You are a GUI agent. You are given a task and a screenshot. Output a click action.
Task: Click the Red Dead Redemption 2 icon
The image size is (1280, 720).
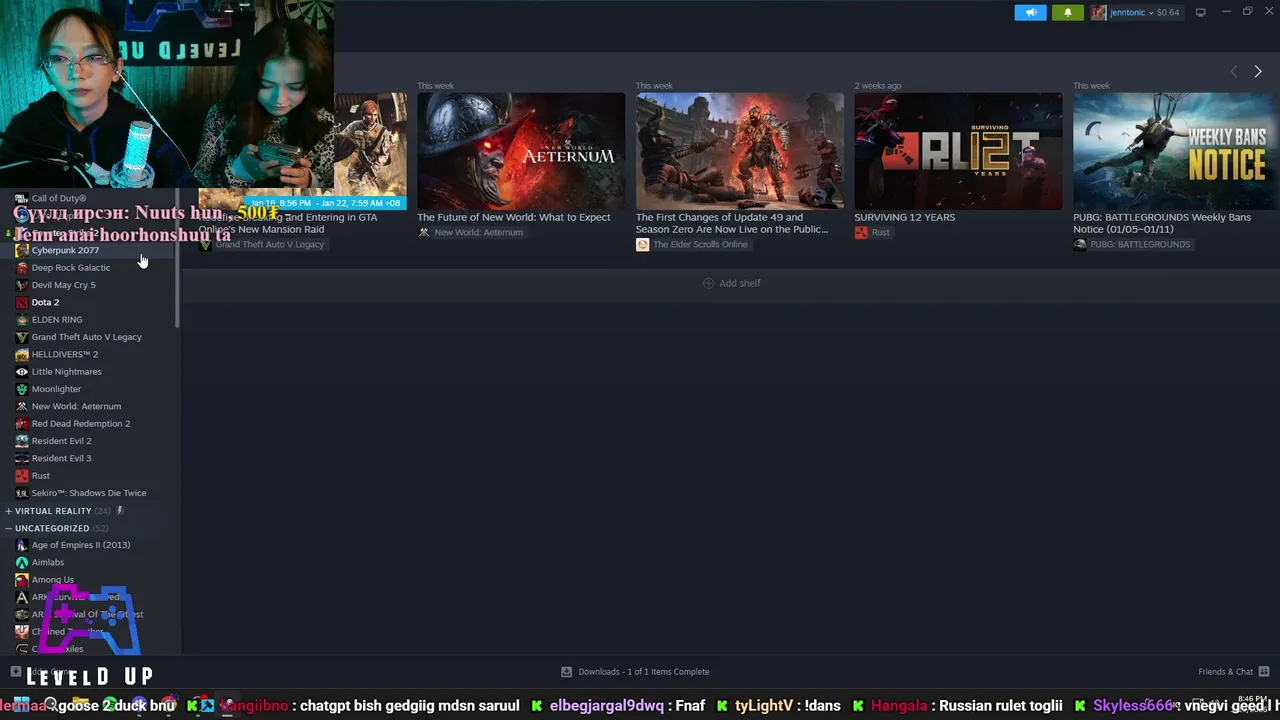click(x=22, y=423)
